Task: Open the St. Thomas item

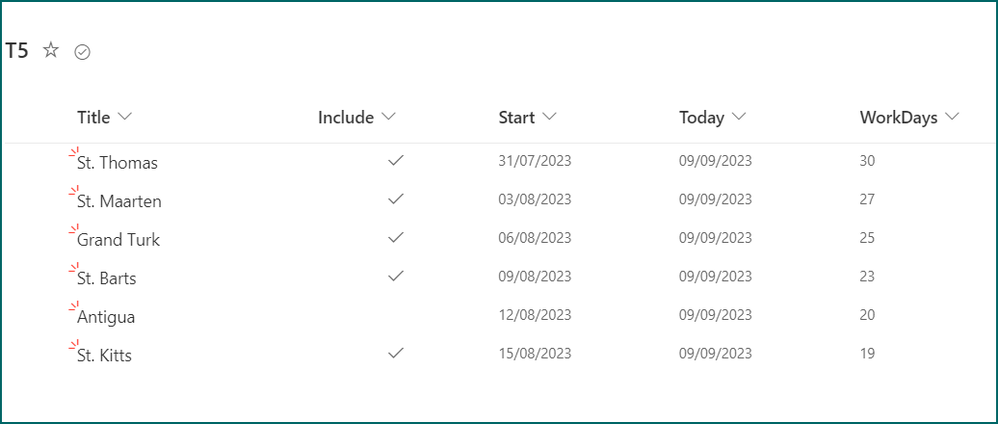Action: click(117, 162)
